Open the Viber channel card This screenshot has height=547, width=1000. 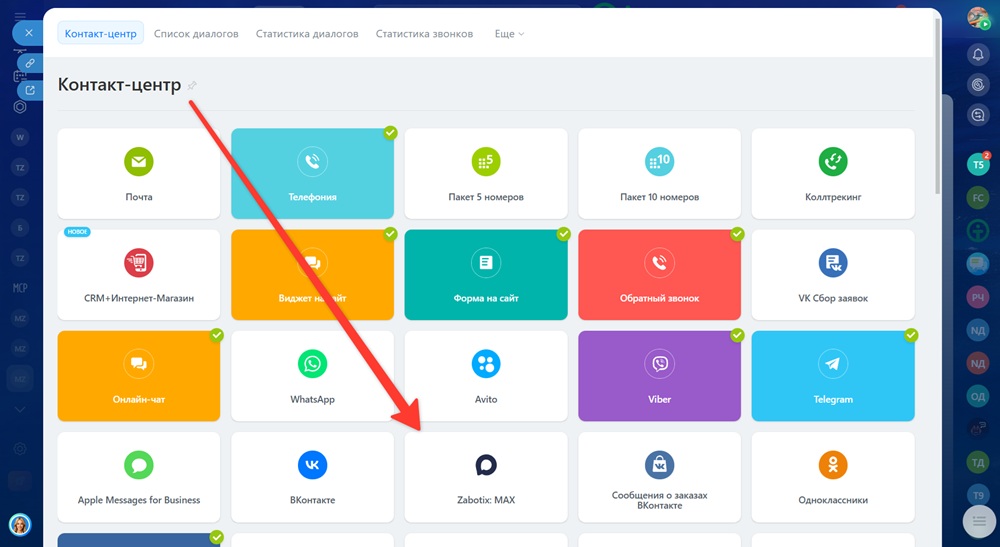point(659,376)
